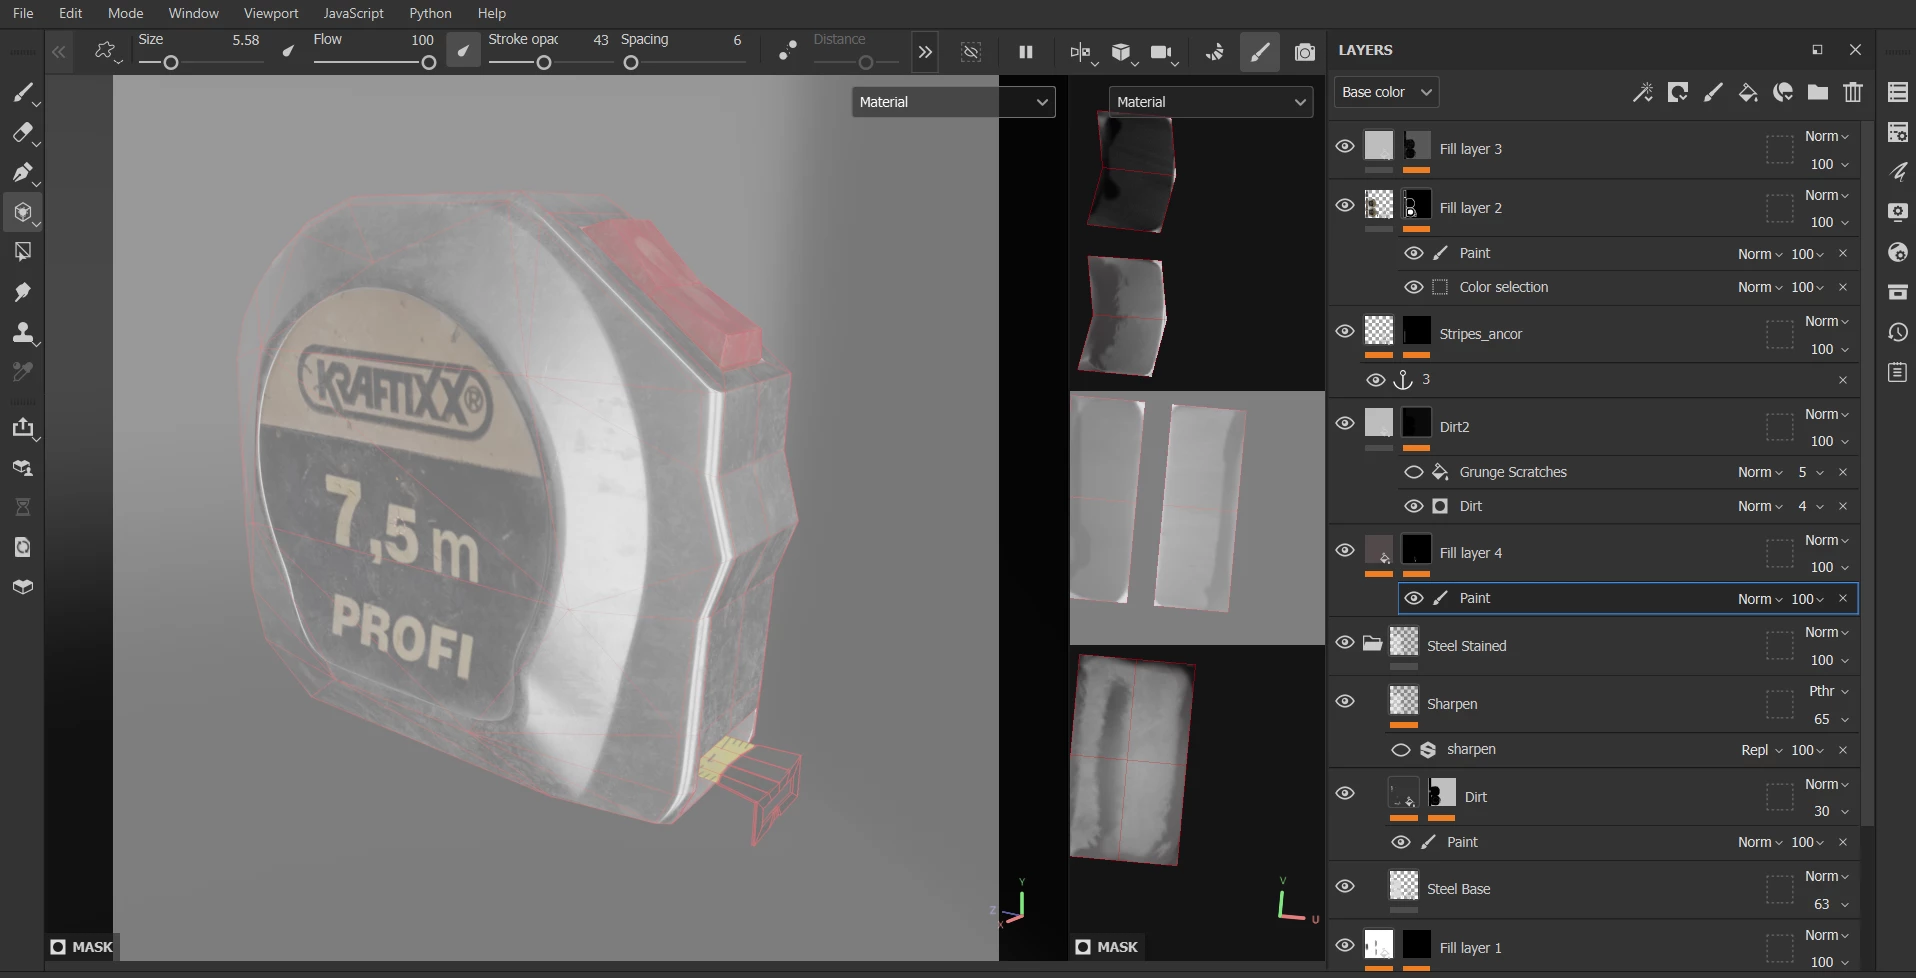Screen dimensions: 1916x978
Task: Click the brush Size slider handle
Action: coord(171,63)
